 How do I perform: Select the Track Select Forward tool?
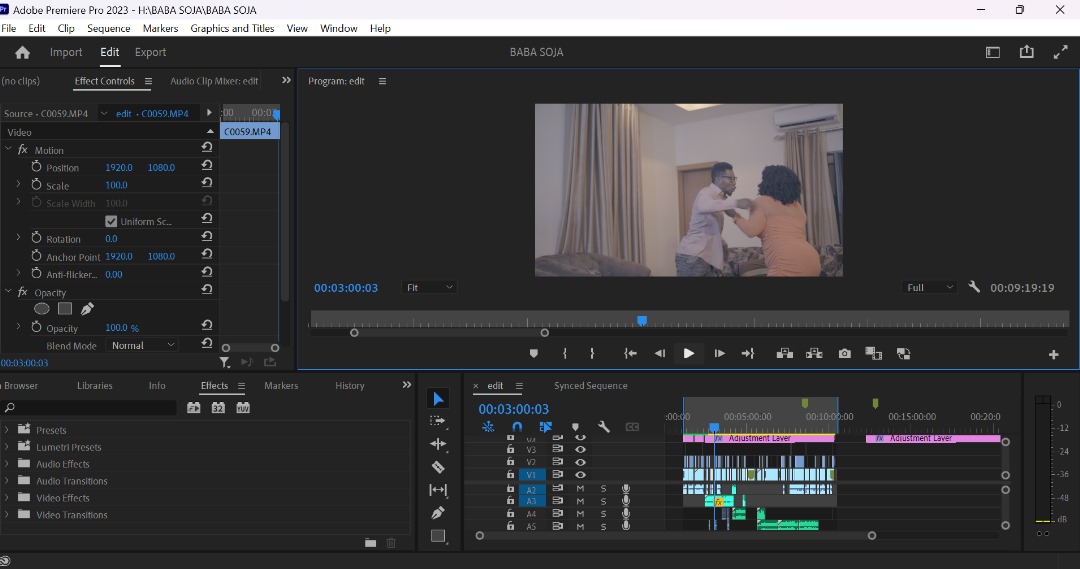point(438,421)
